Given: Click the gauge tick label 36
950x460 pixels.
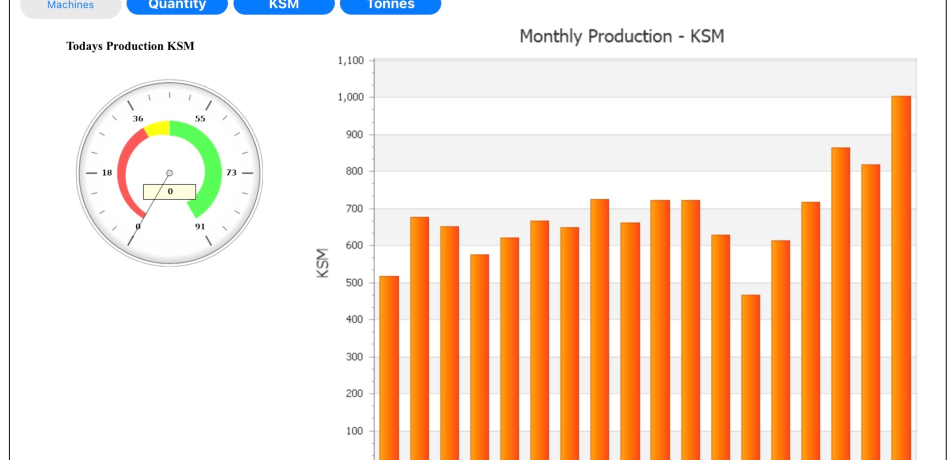Looking at the screenshot, I should tap(138, 119).
